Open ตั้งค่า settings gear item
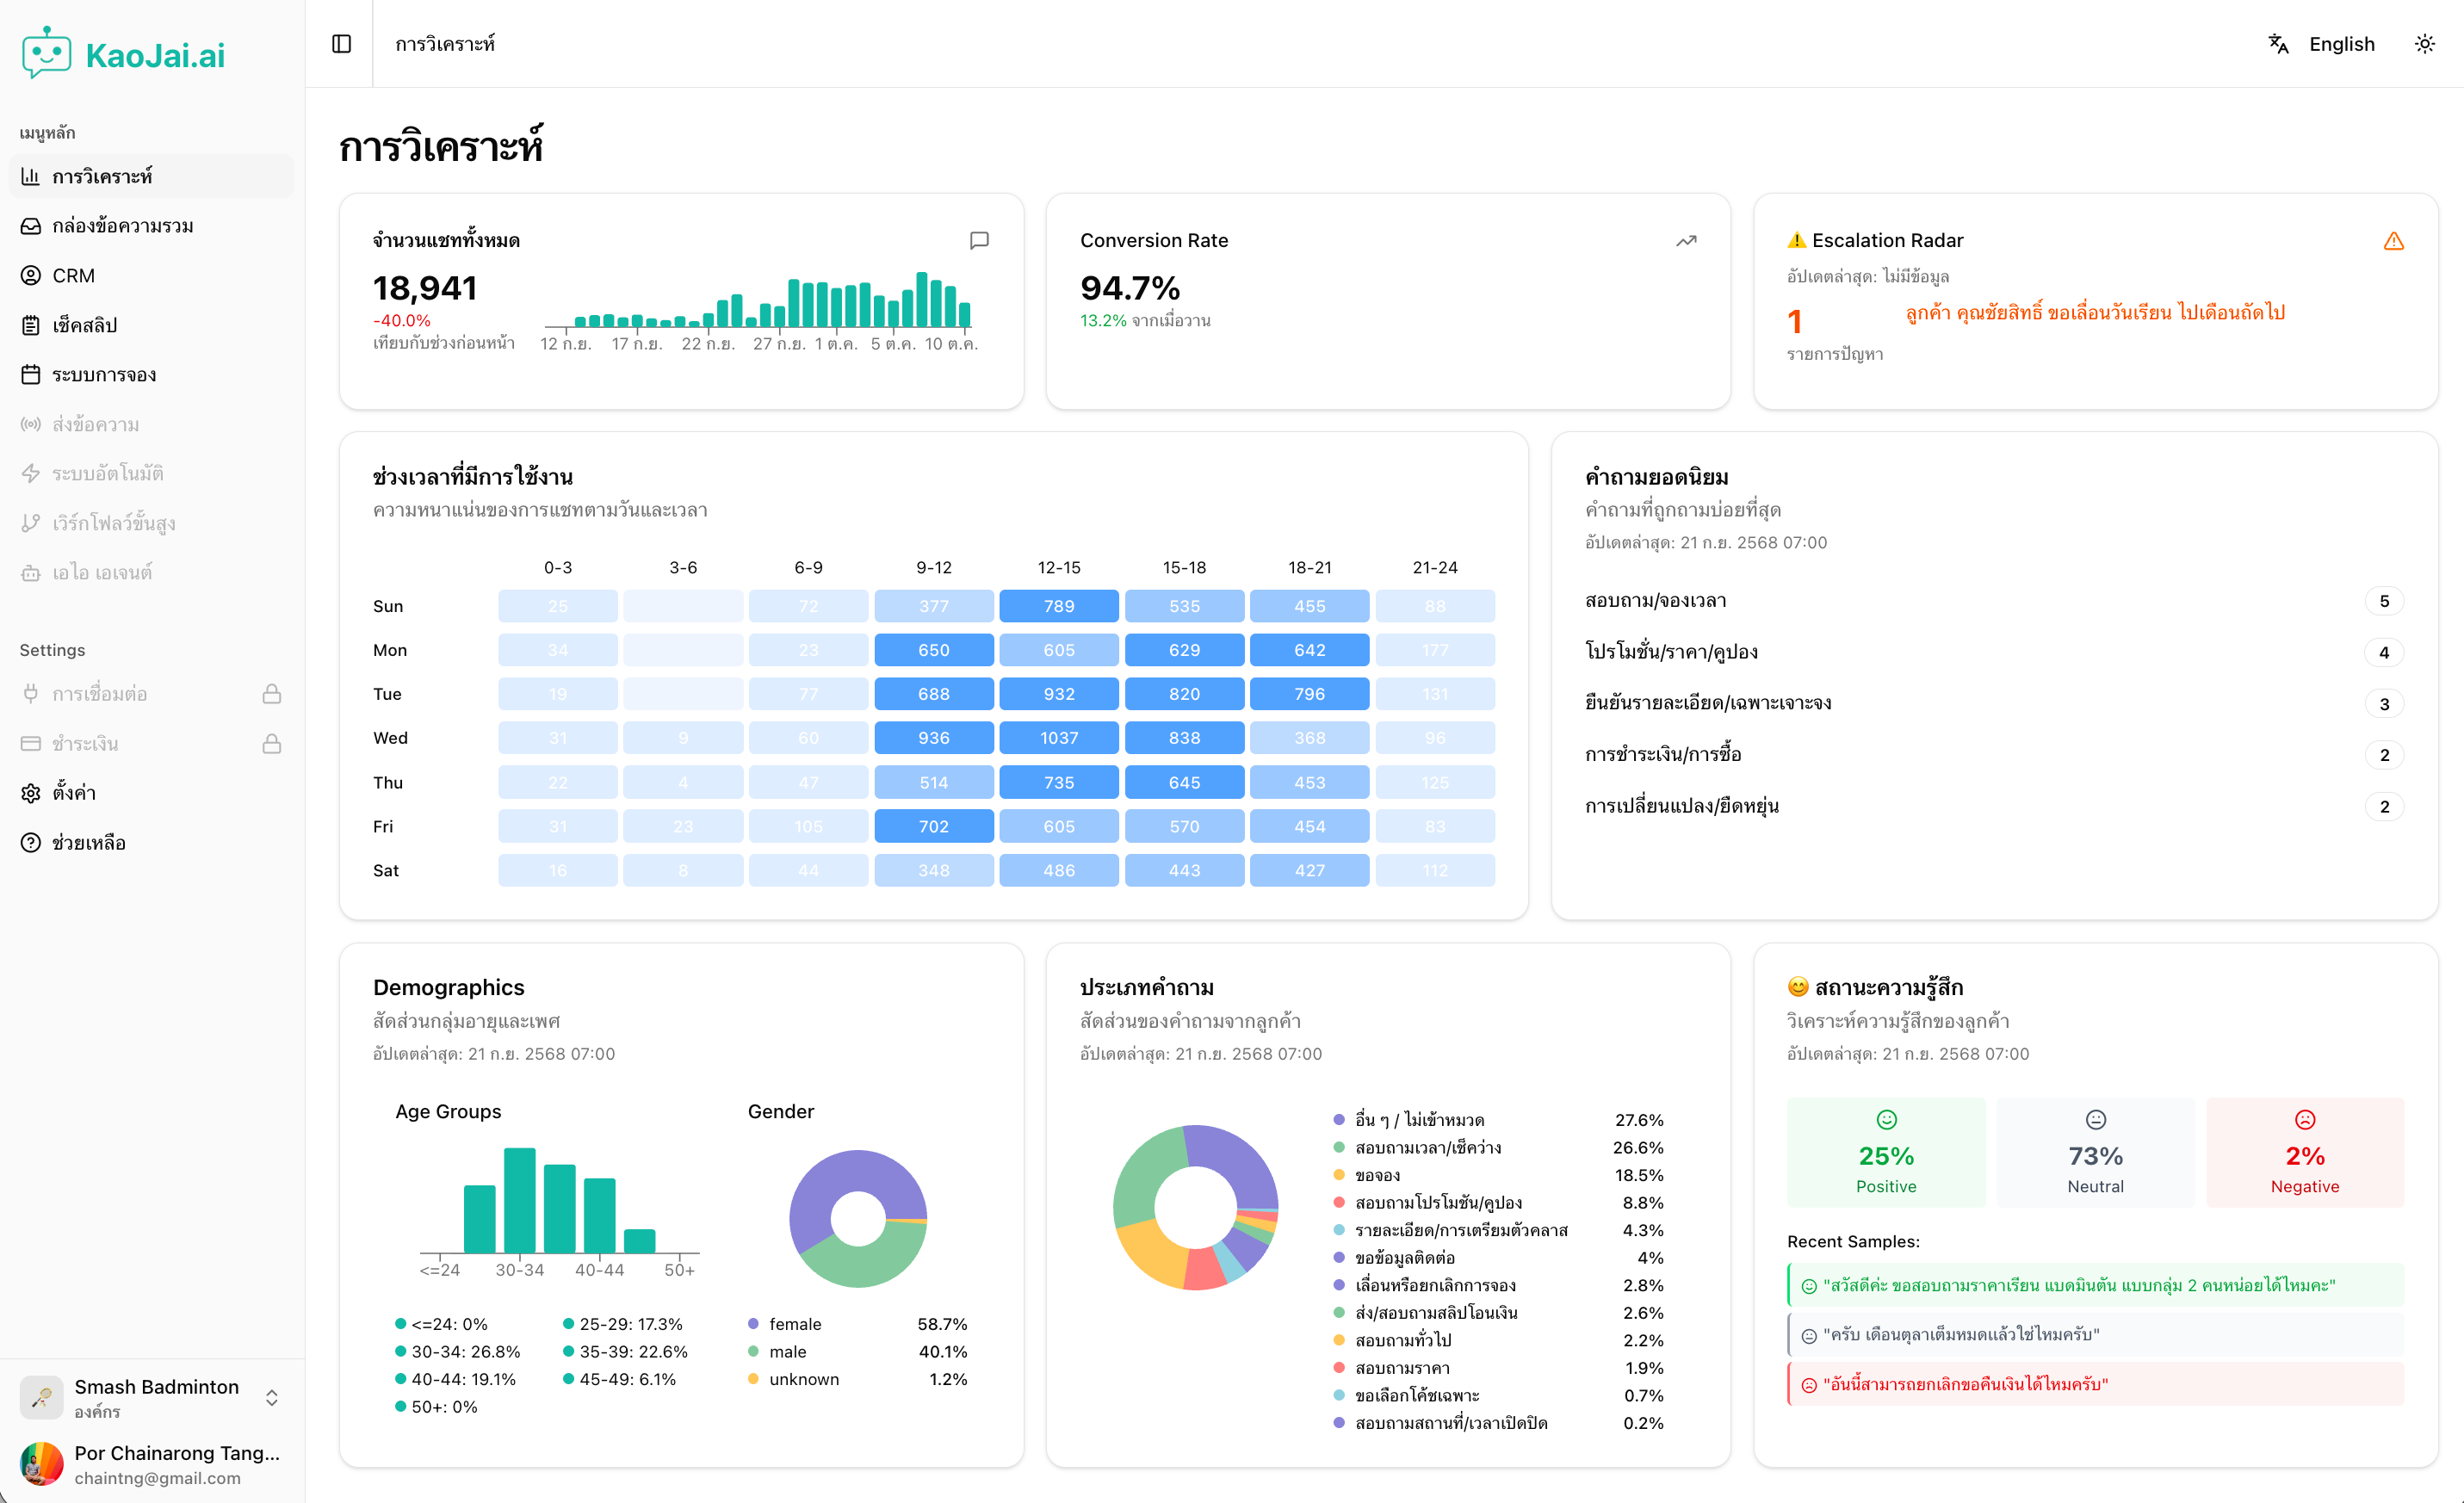The image size is (2464, 1503). pyautogui.click(x=74, y=792)
